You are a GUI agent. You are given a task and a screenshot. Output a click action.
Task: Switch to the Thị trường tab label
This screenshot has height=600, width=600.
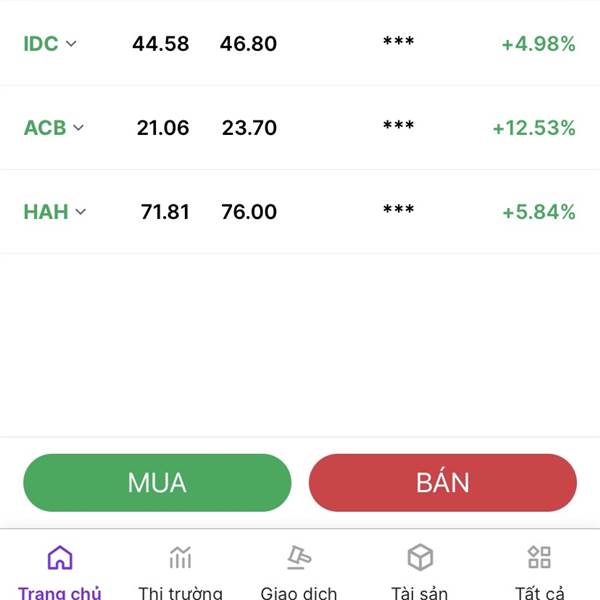tap(180, 593)
